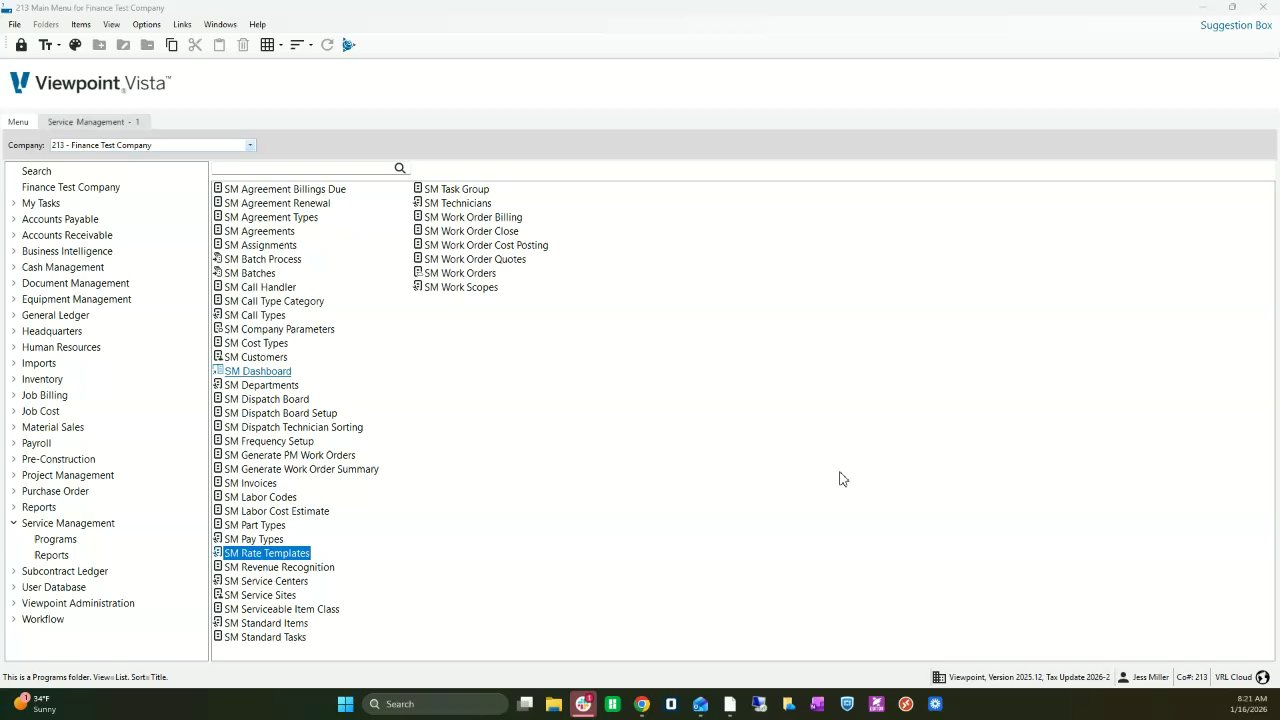1280x720 pixels.
Task: Select Reports under Service Management
Action: point(51,555)
